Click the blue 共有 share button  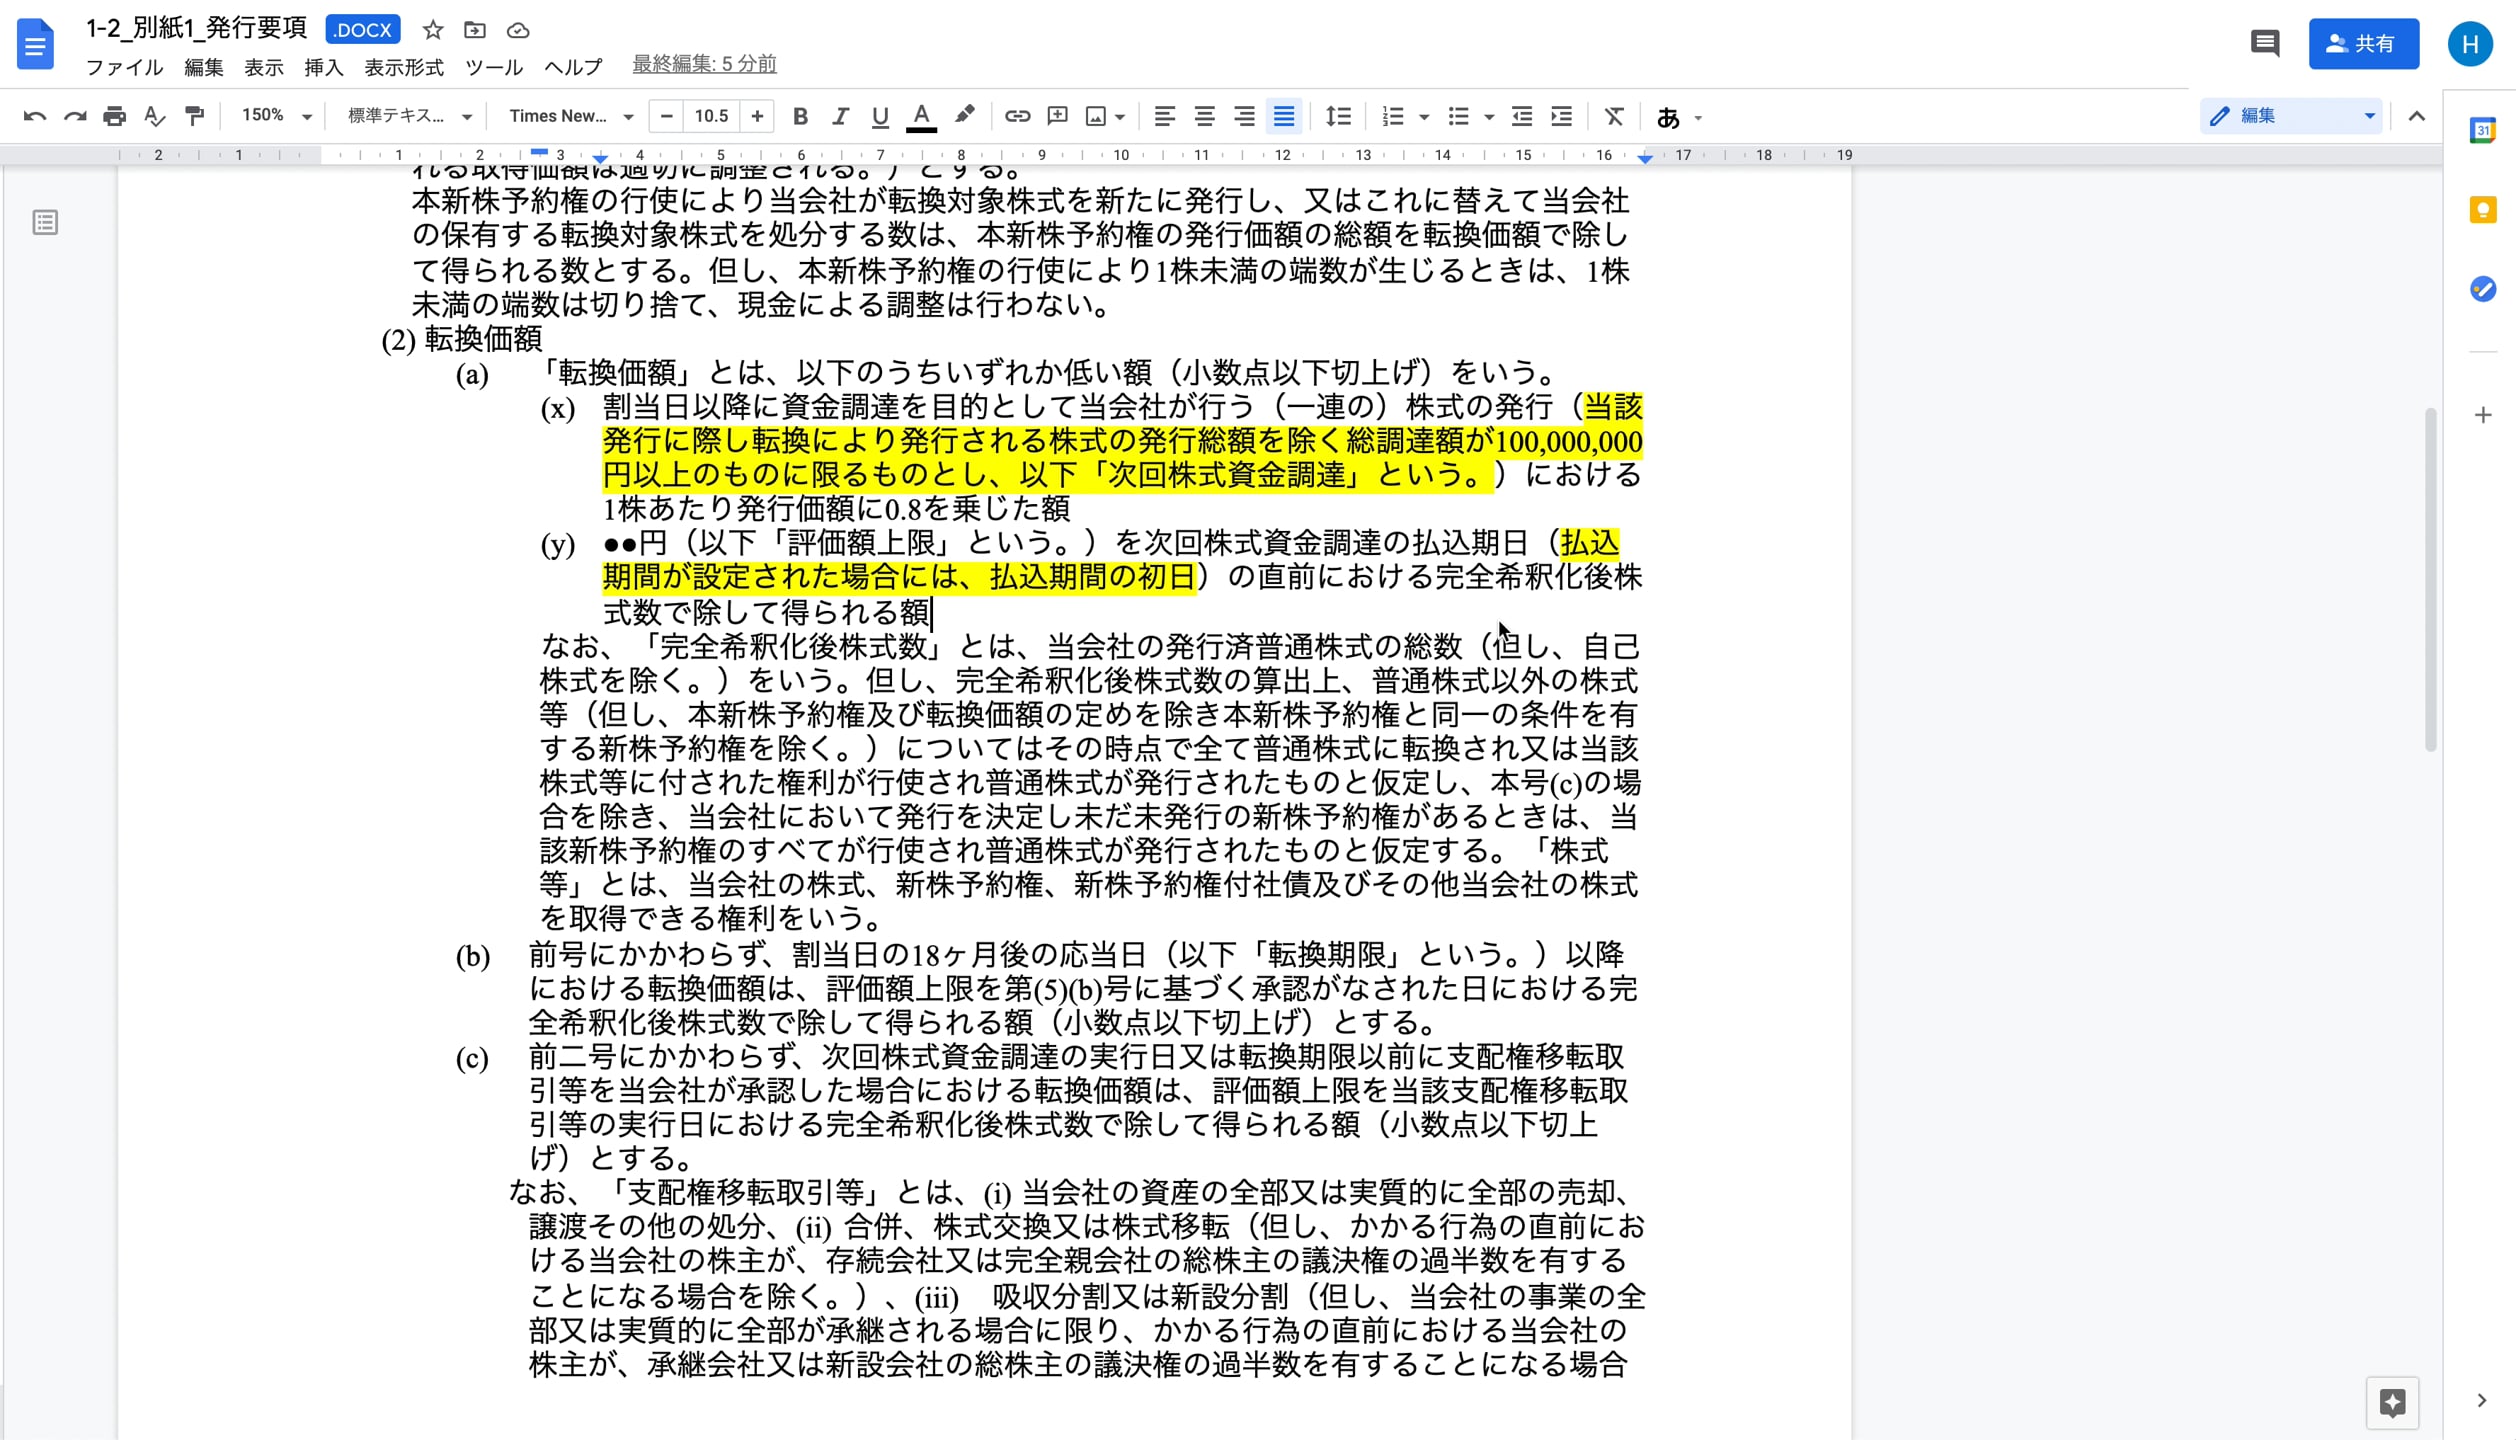[2363, 44]
